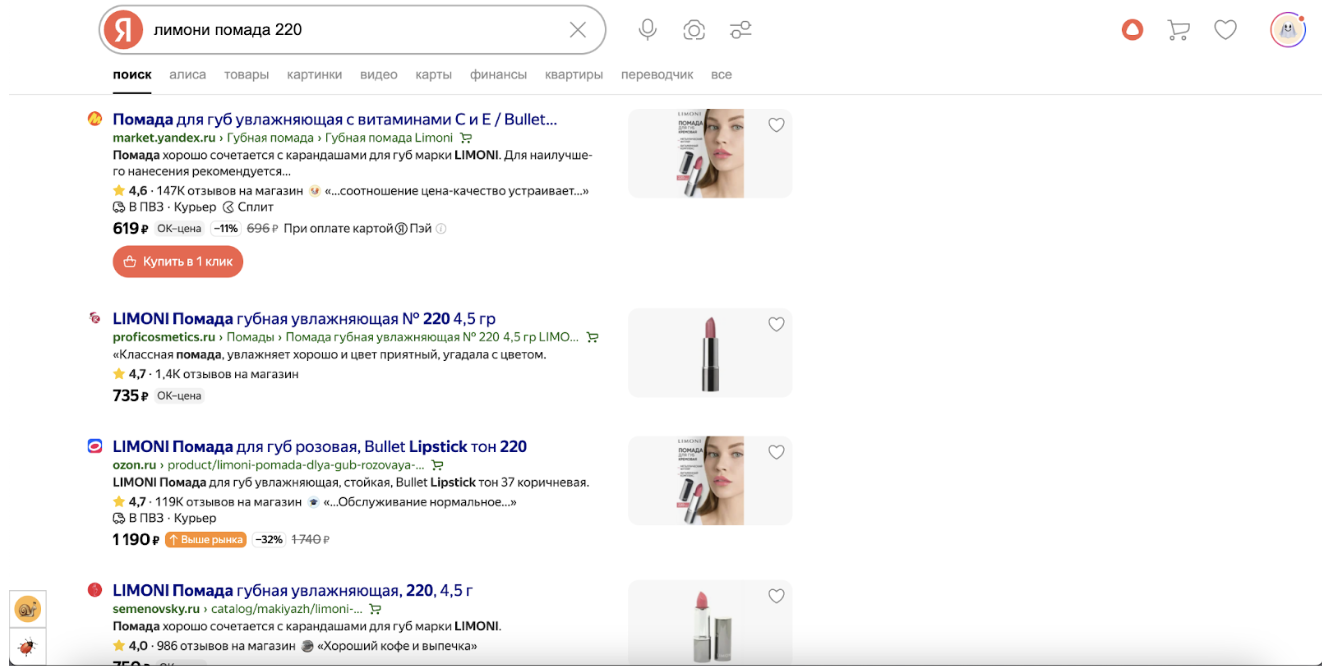The height and width of the screenshot is (668, 1322).
Task: Open the «все» services menu
Action: point(721,75)
